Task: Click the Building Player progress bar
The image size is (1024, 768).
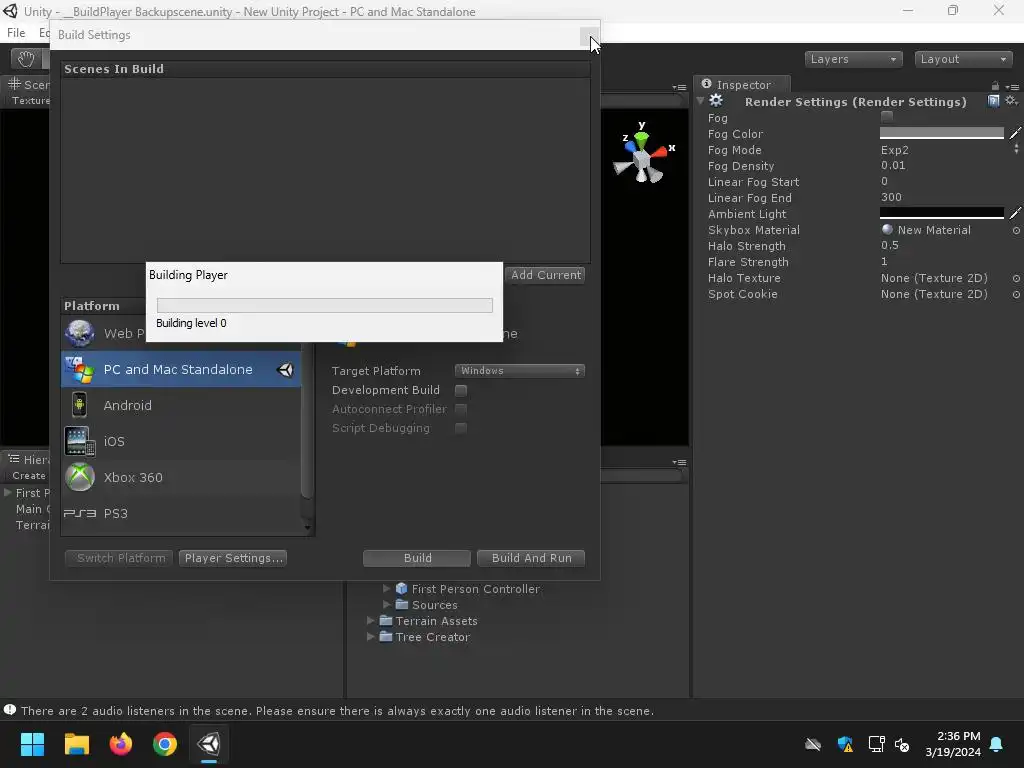Action: tap(325, 305)
